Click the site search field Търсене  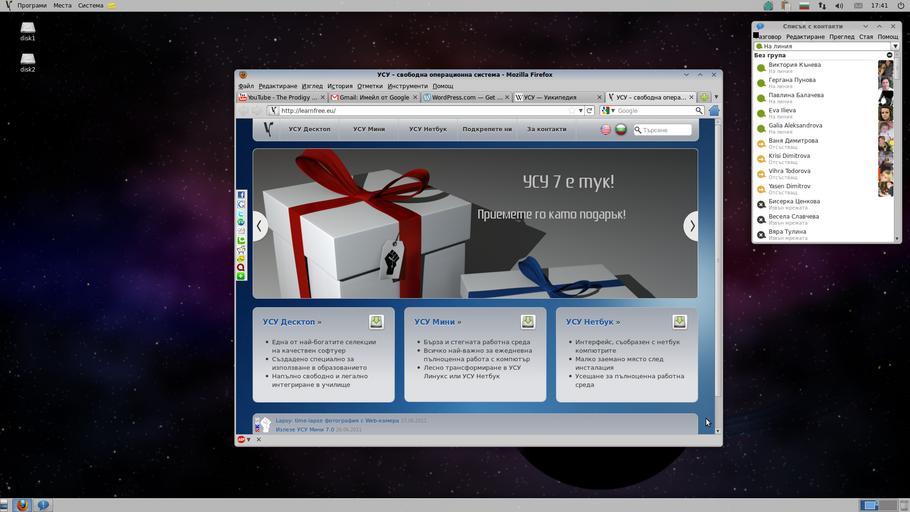664,130
